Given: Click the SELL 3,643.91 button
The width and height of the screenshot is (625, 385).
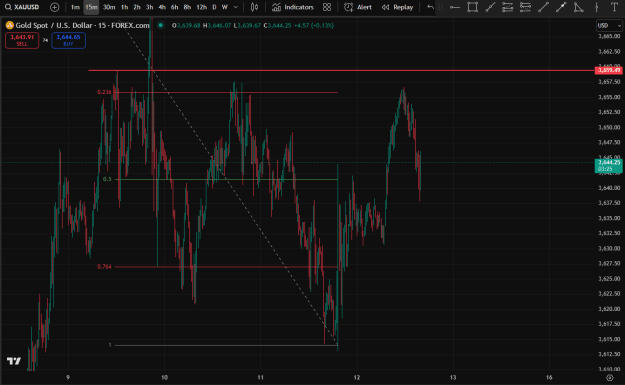Looking at the screenshot, I should point(22,40).
